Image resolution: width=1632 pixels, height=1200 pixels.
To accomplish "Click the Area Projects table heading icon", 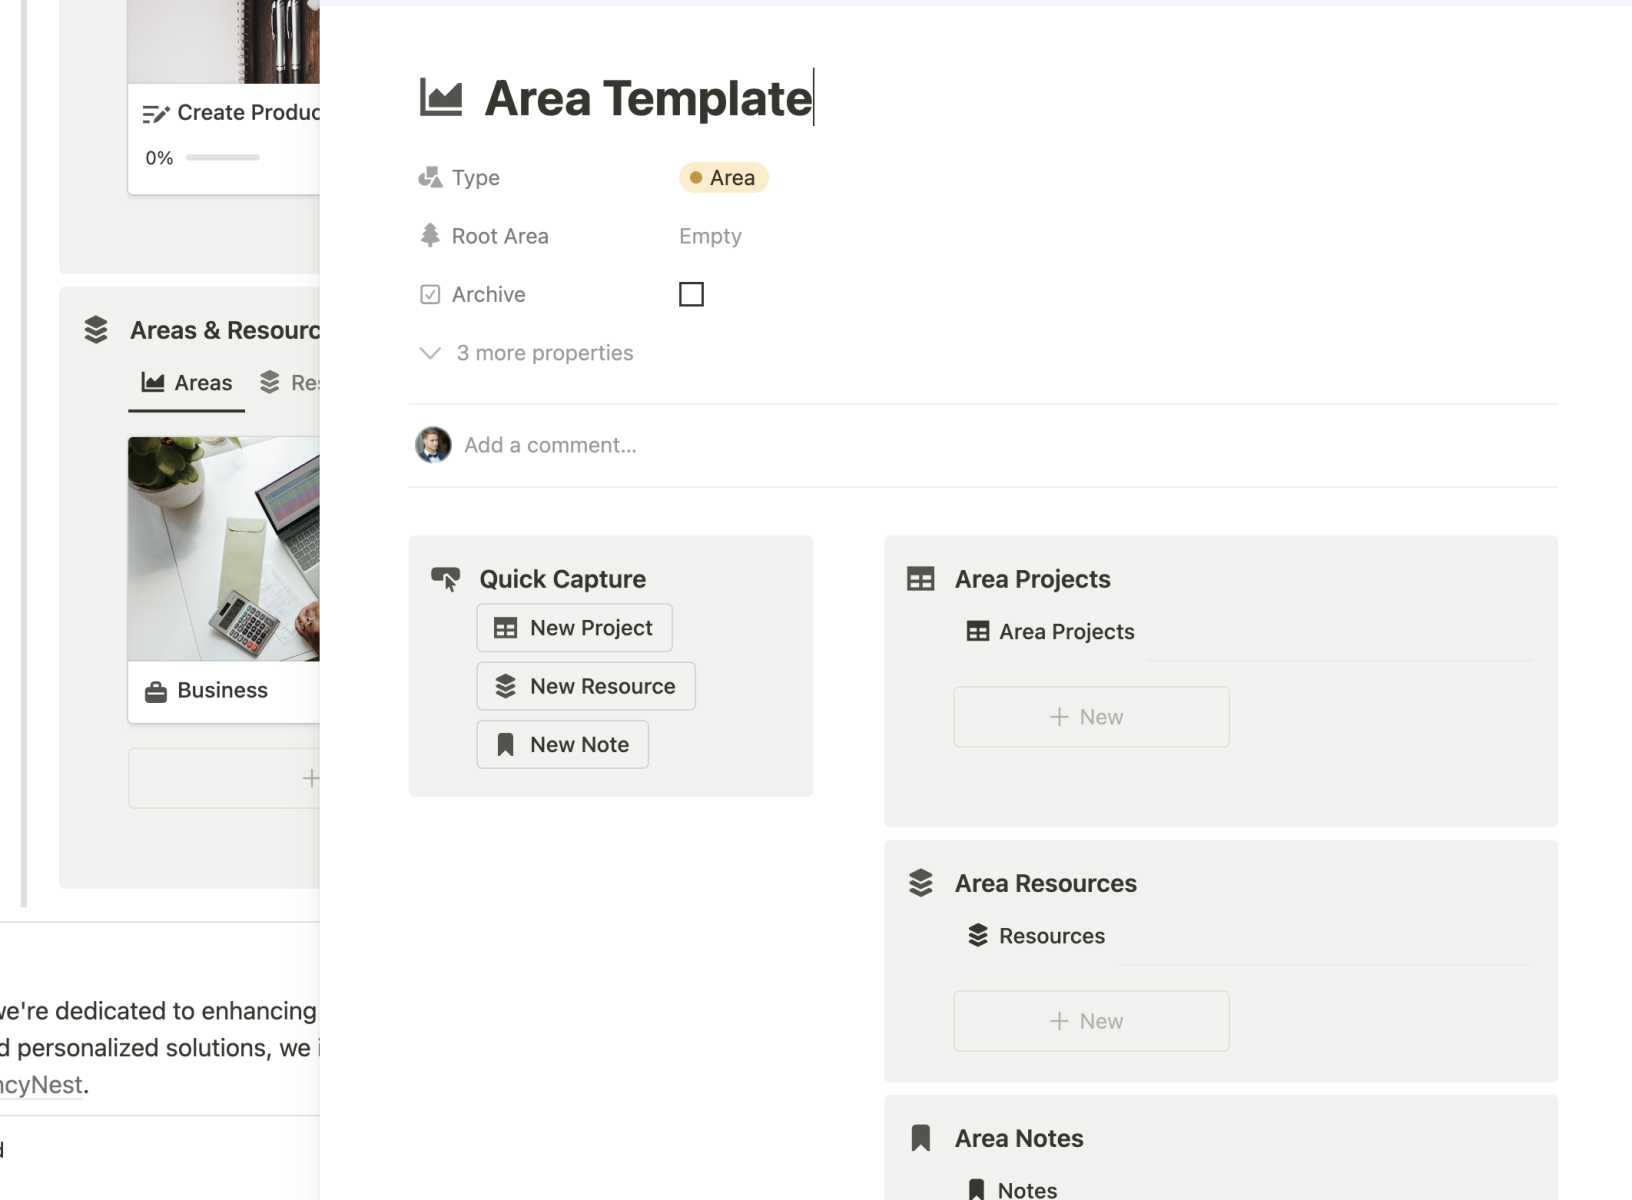I will click(920, 579).
